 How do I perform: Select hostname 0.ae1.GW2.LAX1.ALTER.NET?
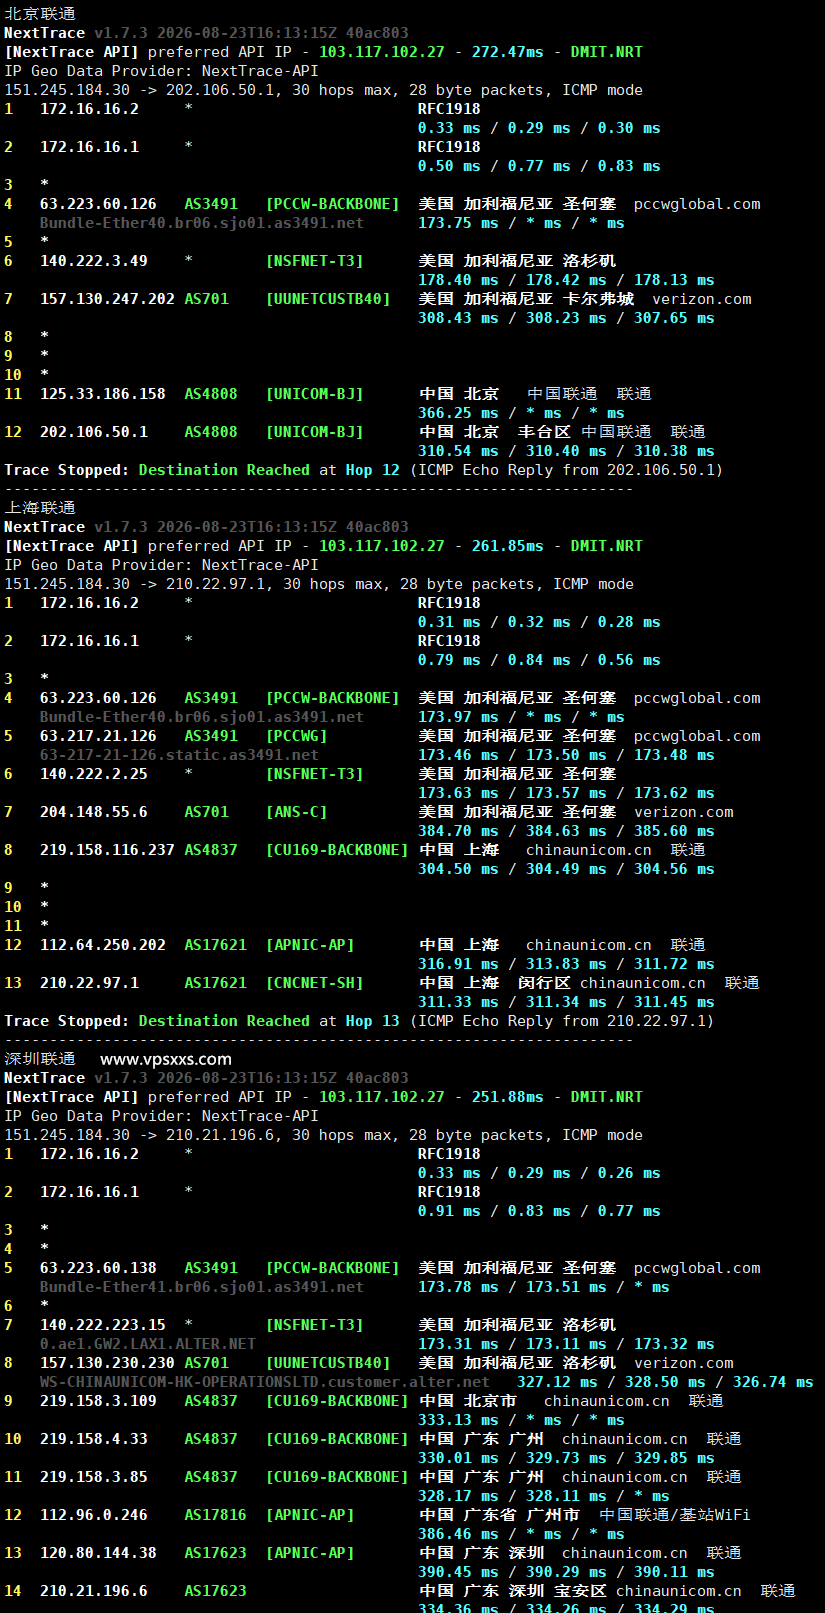coord(148,1344)
